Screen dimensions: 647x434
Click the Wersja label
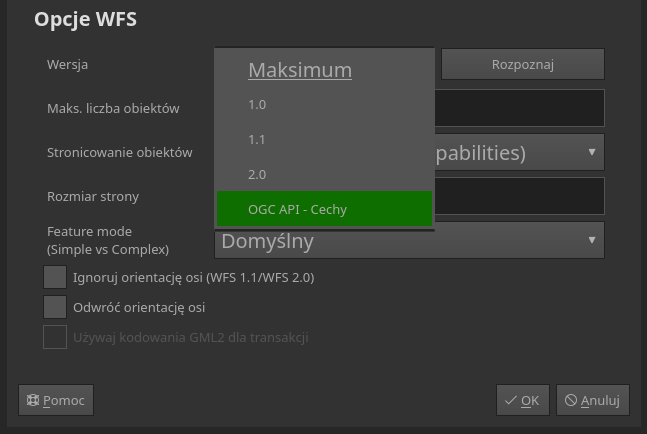67,64
